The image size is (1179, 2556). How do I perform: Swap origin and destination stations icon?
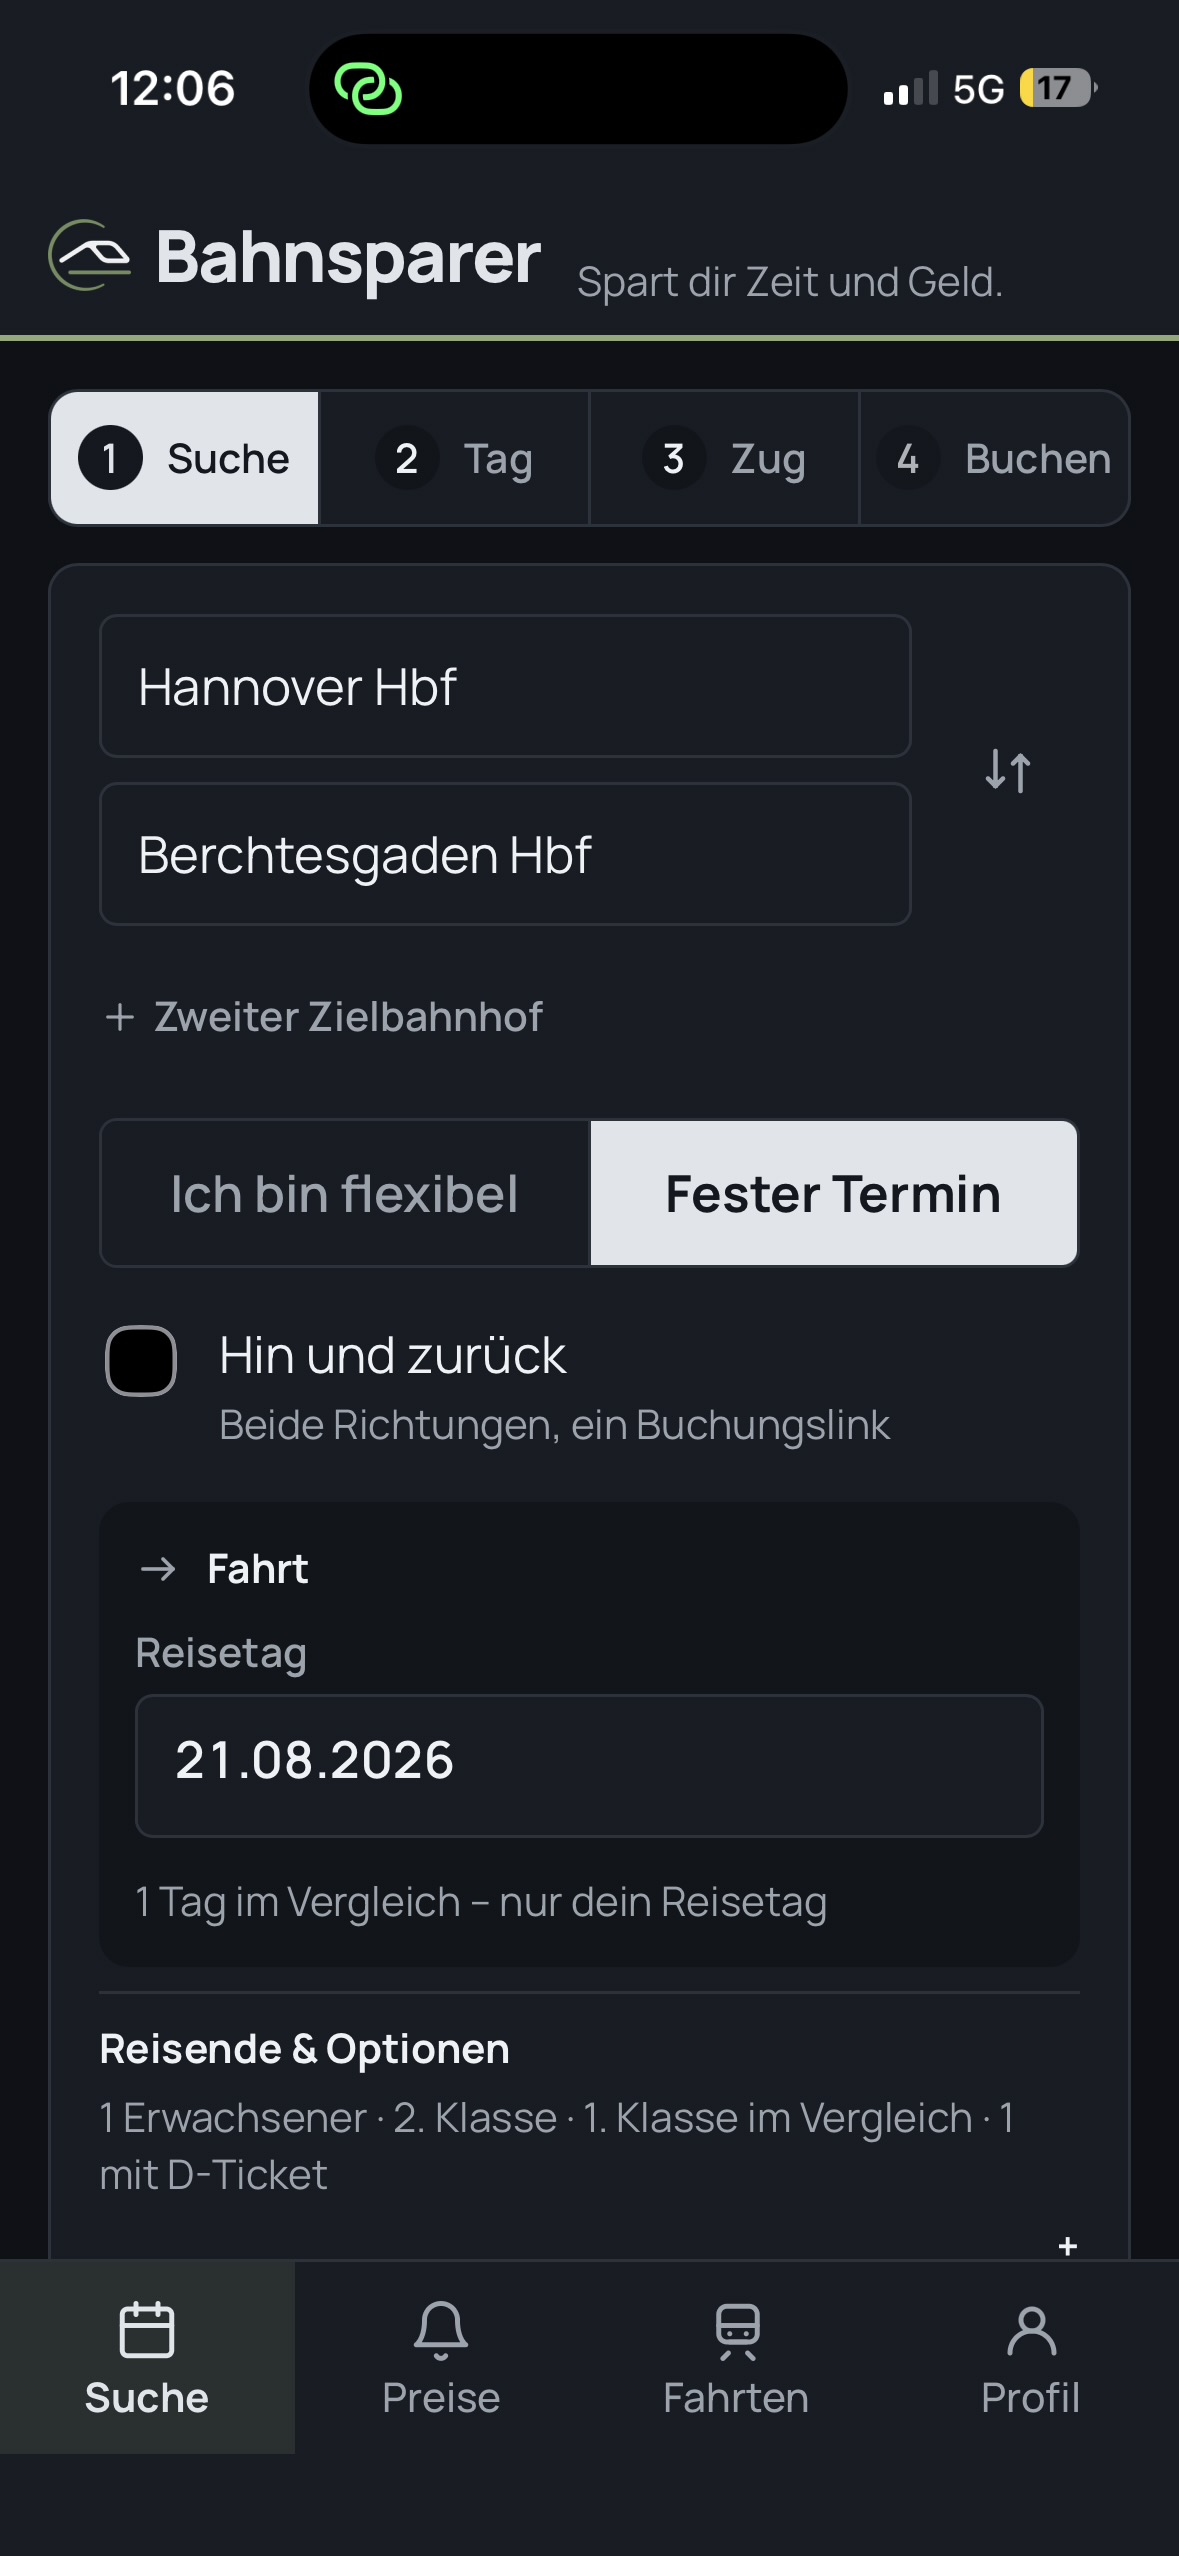pos(1007,771)
